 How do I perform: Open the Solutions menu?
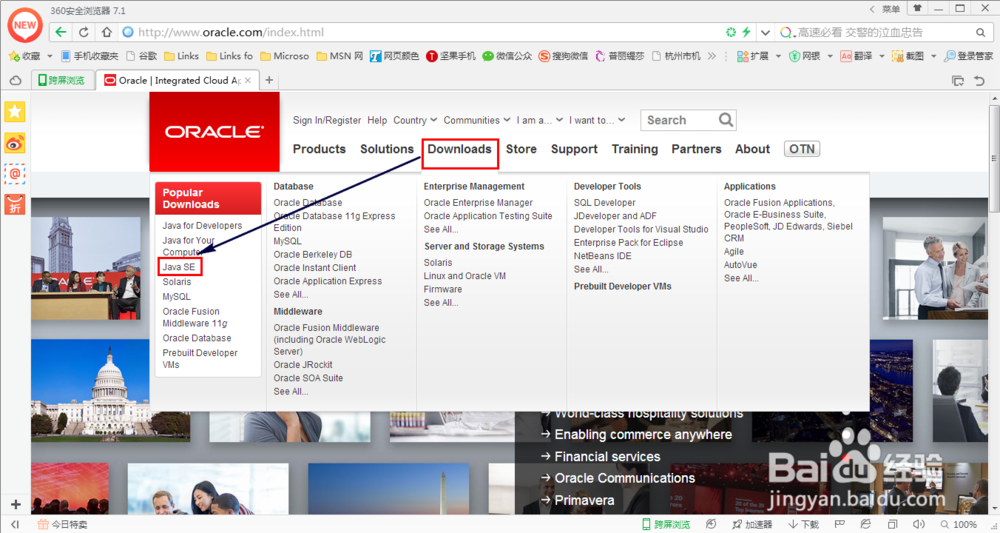tap(386, 149)
